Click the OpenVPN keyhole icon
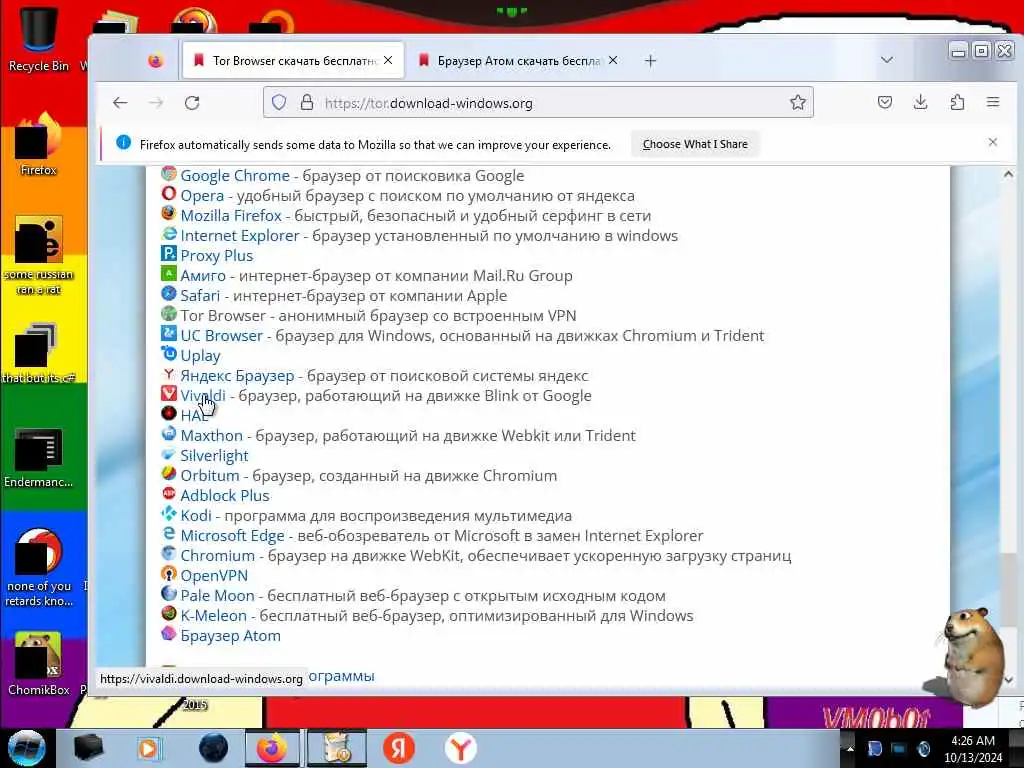Viewport: 1024px width, 768px height. click(168, 574)
